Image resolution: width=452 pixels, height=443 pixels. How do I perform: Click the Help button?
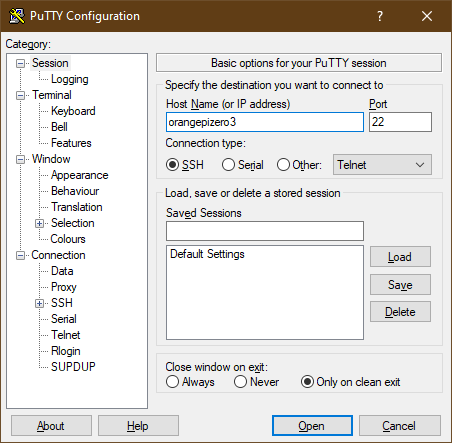(138, 426)
